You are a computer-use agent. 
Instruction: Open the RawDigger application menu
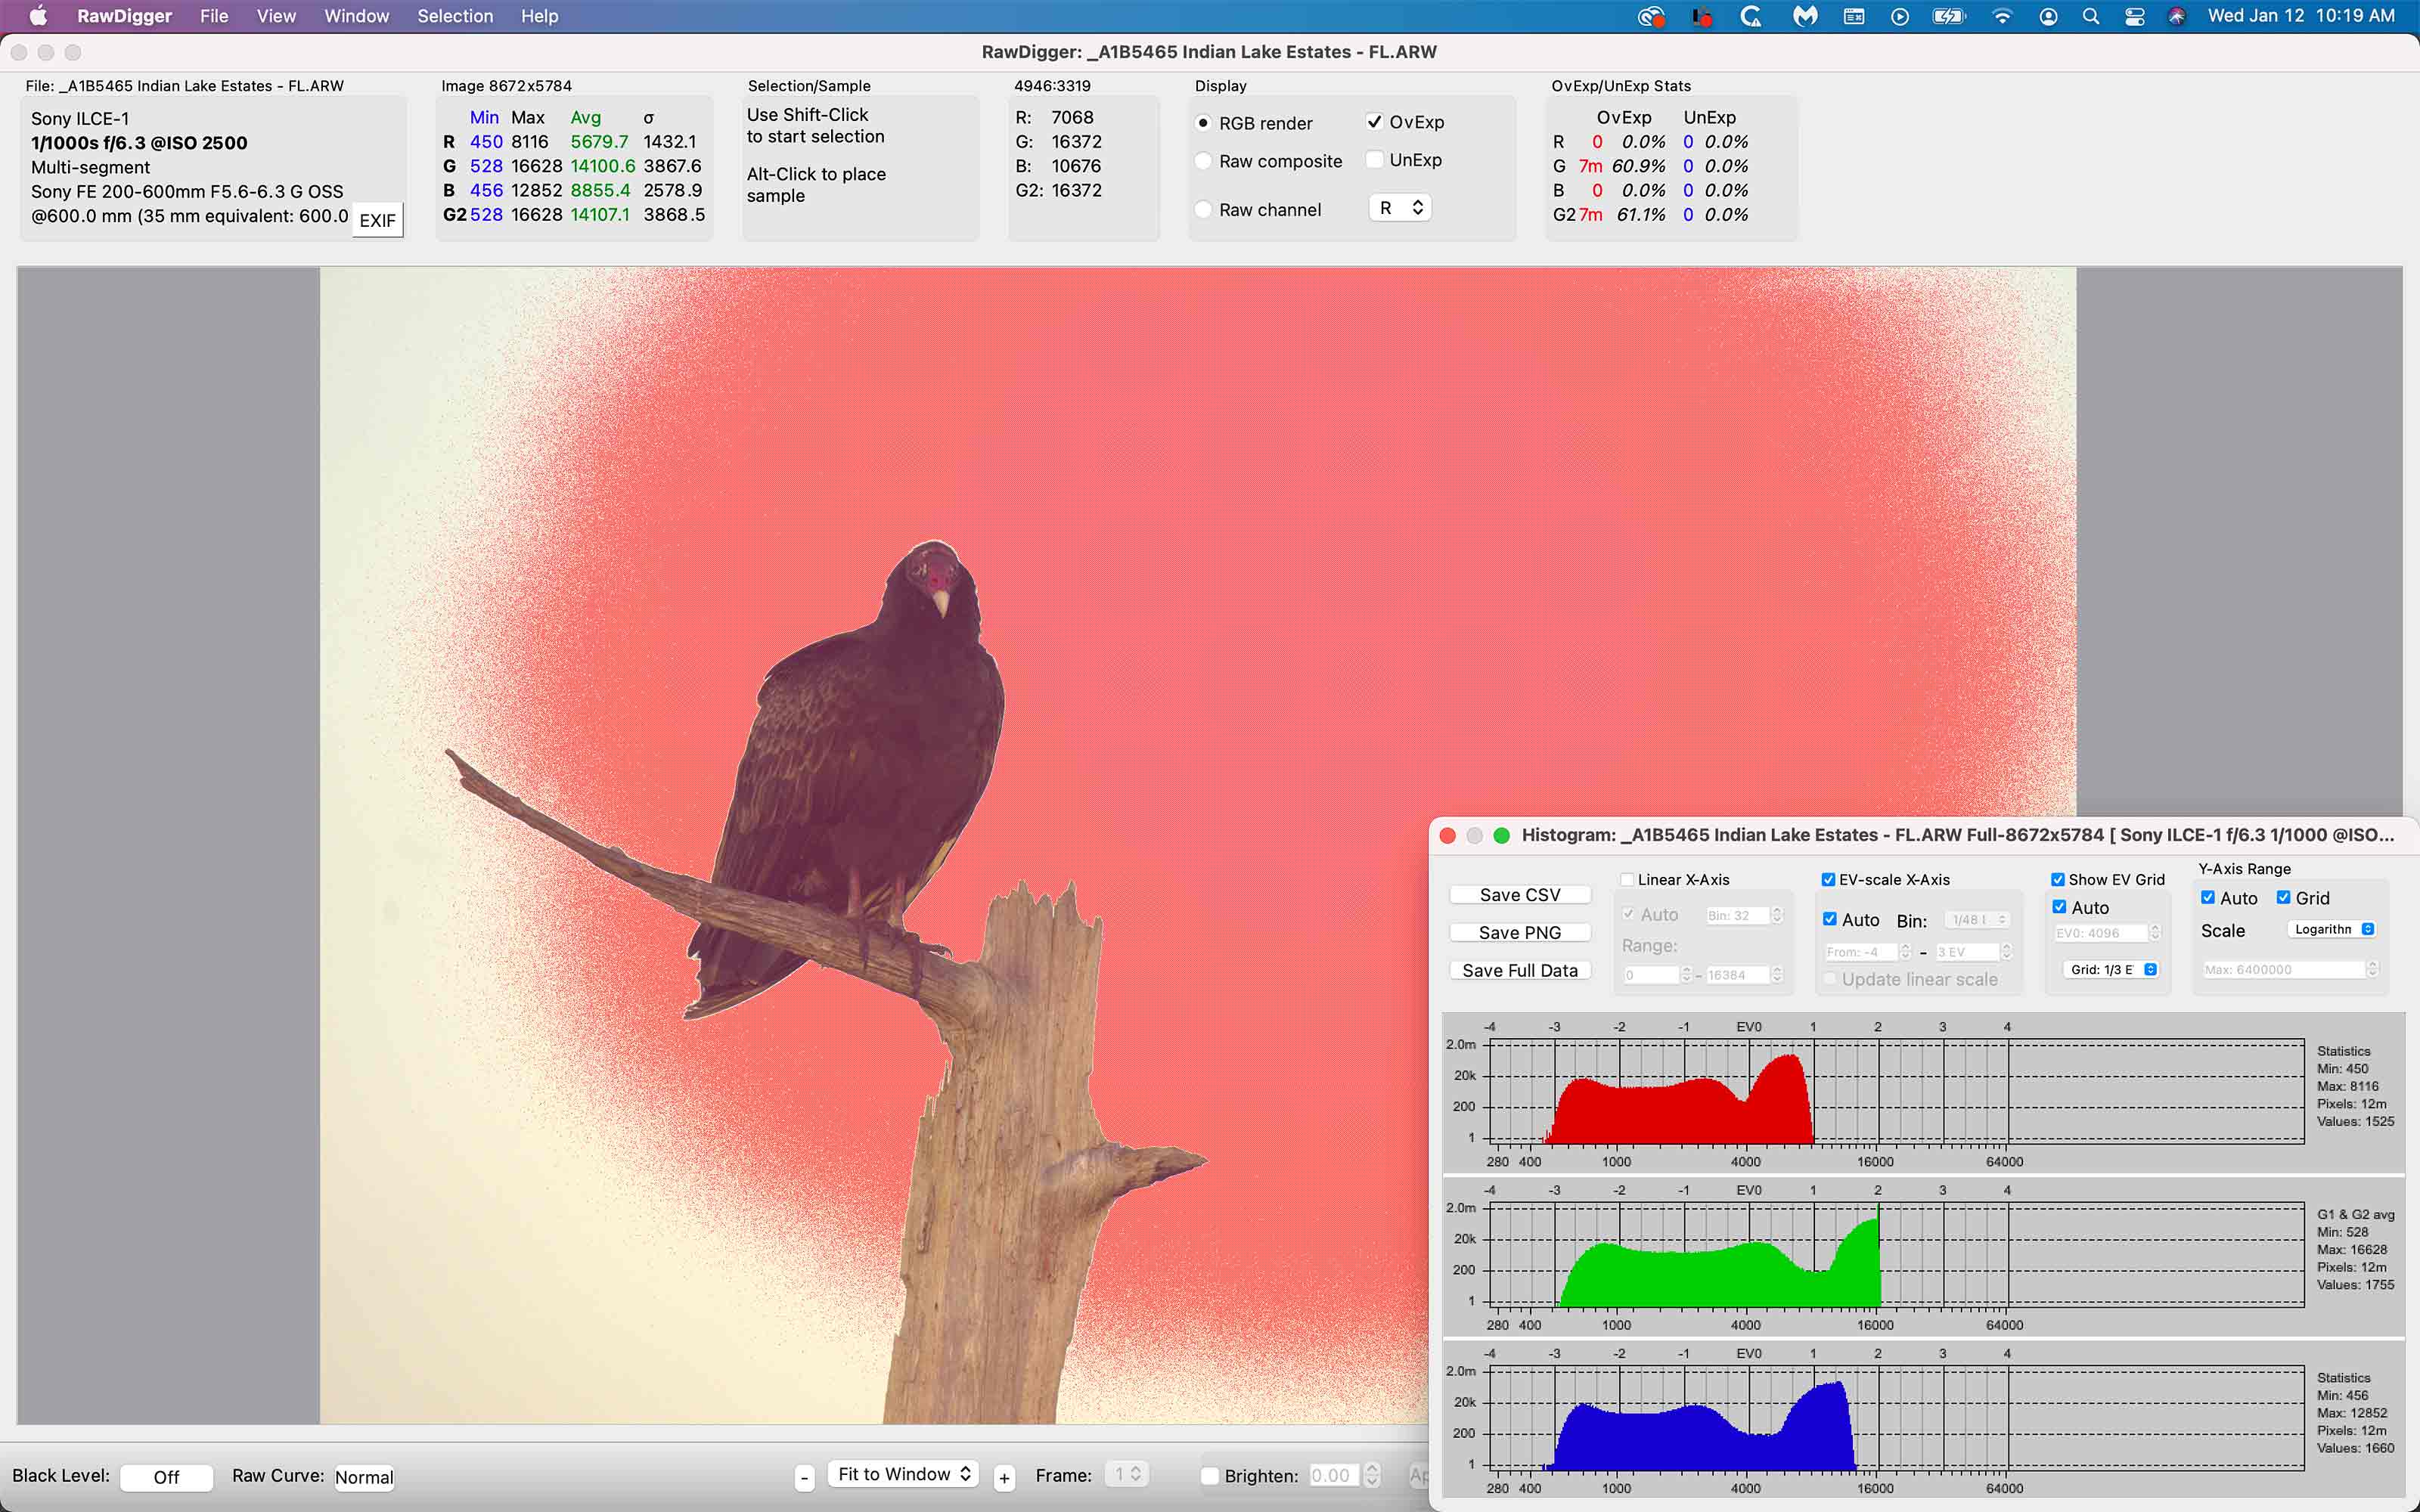coord(124,16)
